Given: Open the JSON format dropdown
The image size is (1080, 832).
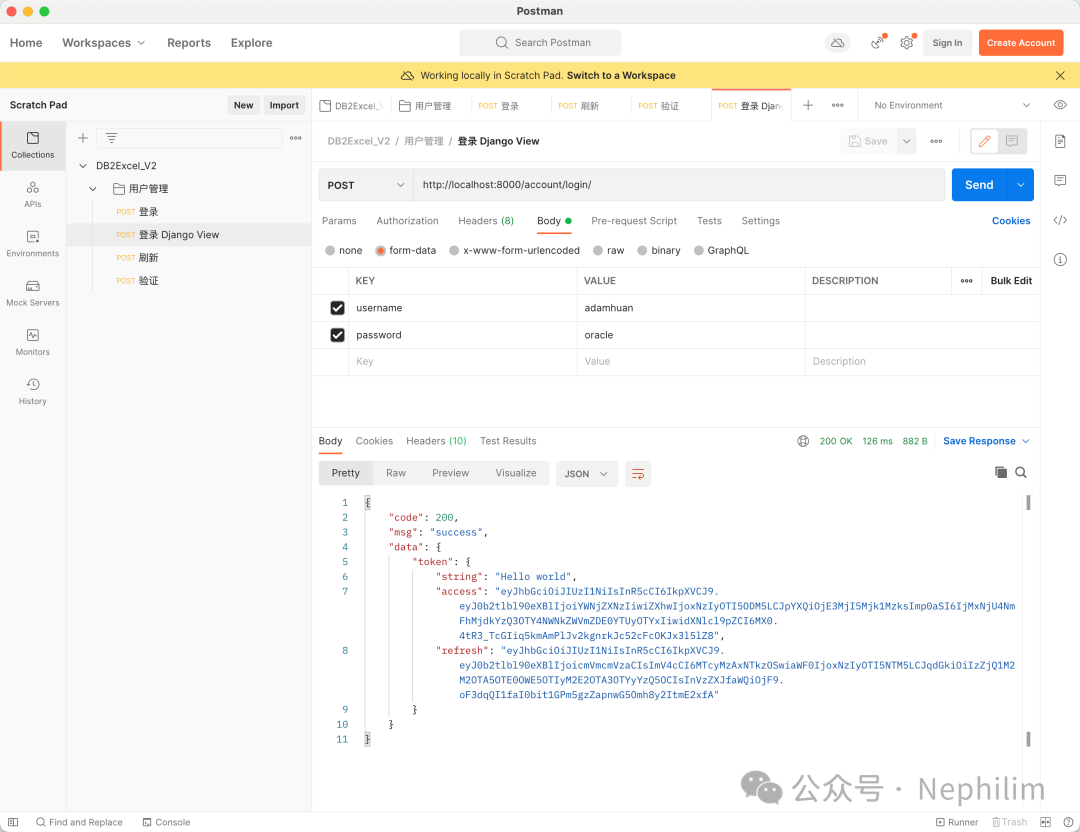Looking at the screenshot, I should (x=586, y=474).
